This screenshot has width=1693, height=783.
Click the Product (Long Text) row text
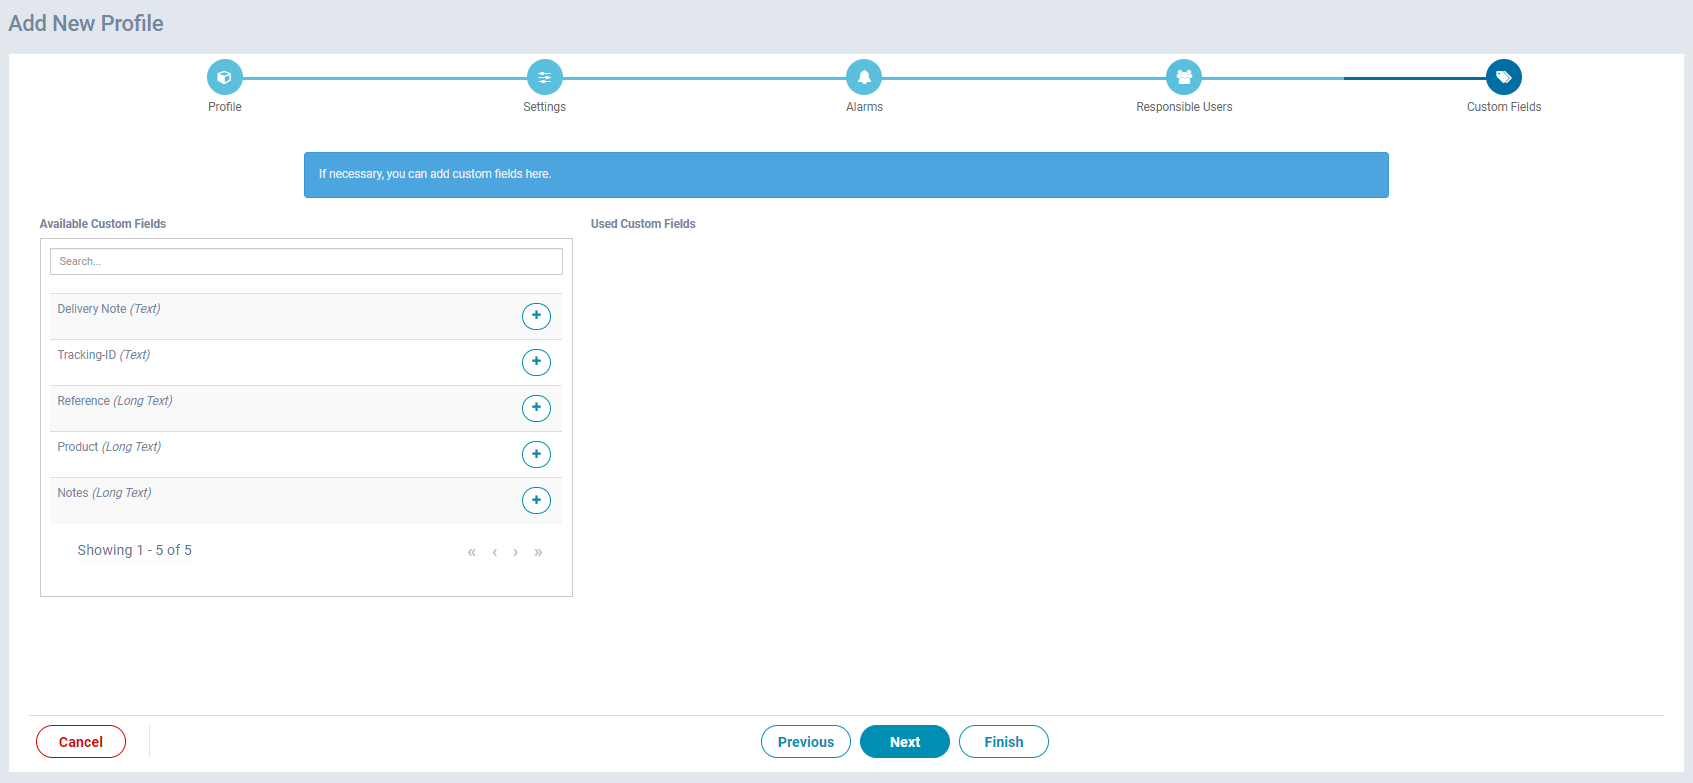coord(109,447)
